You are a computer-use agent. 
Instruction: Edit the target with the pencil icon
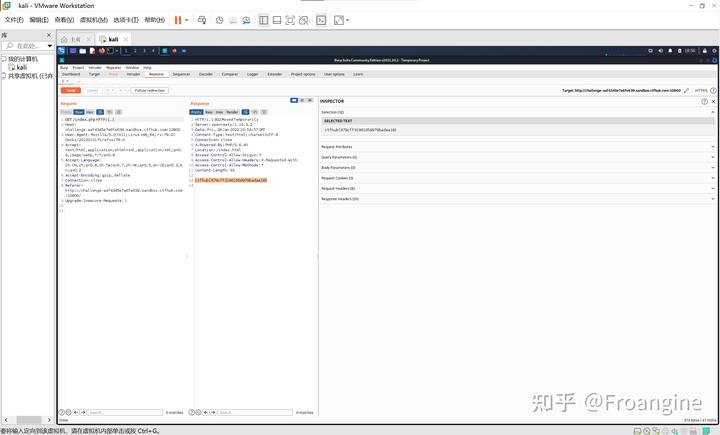coord(686,90)
